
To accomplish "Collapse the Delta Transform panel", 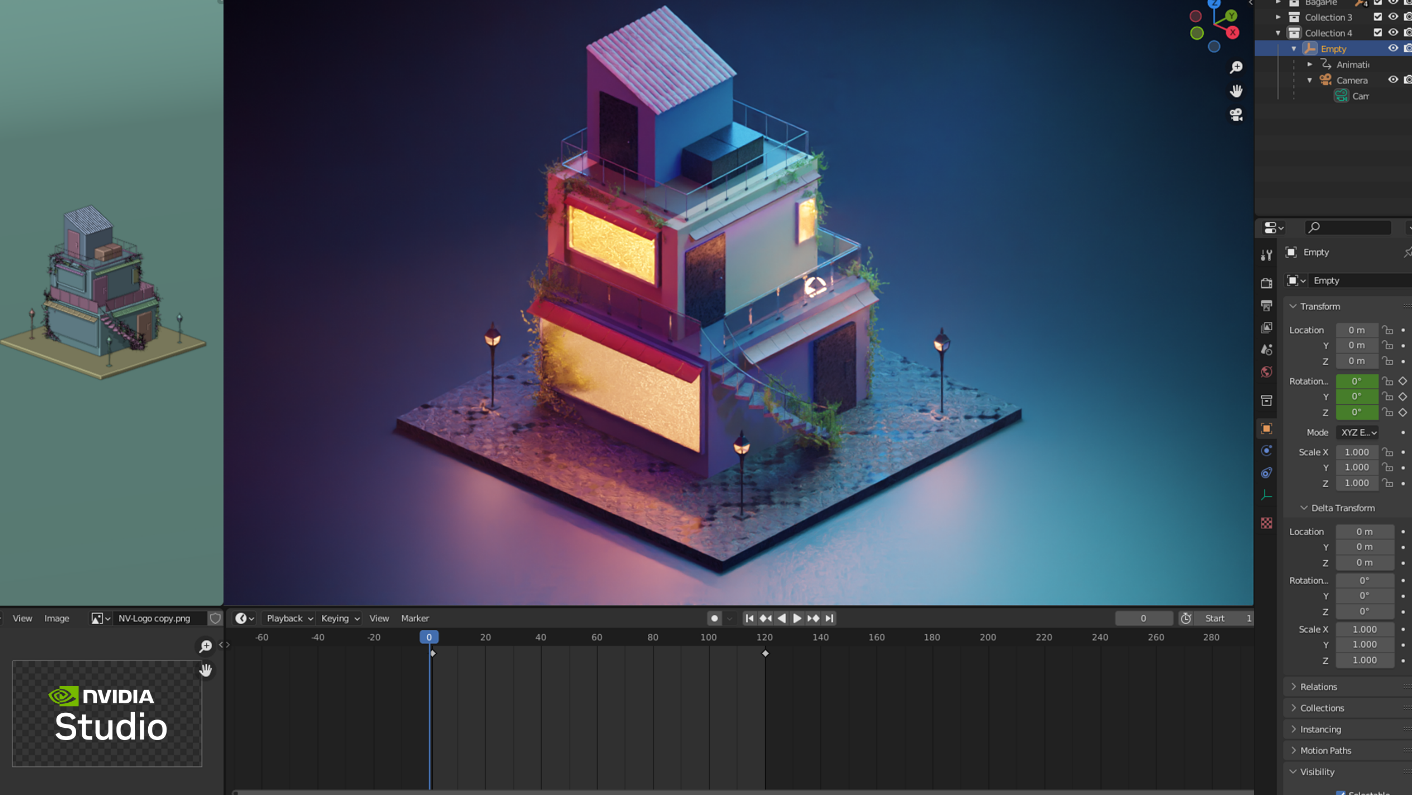I will coord(1304,508).
